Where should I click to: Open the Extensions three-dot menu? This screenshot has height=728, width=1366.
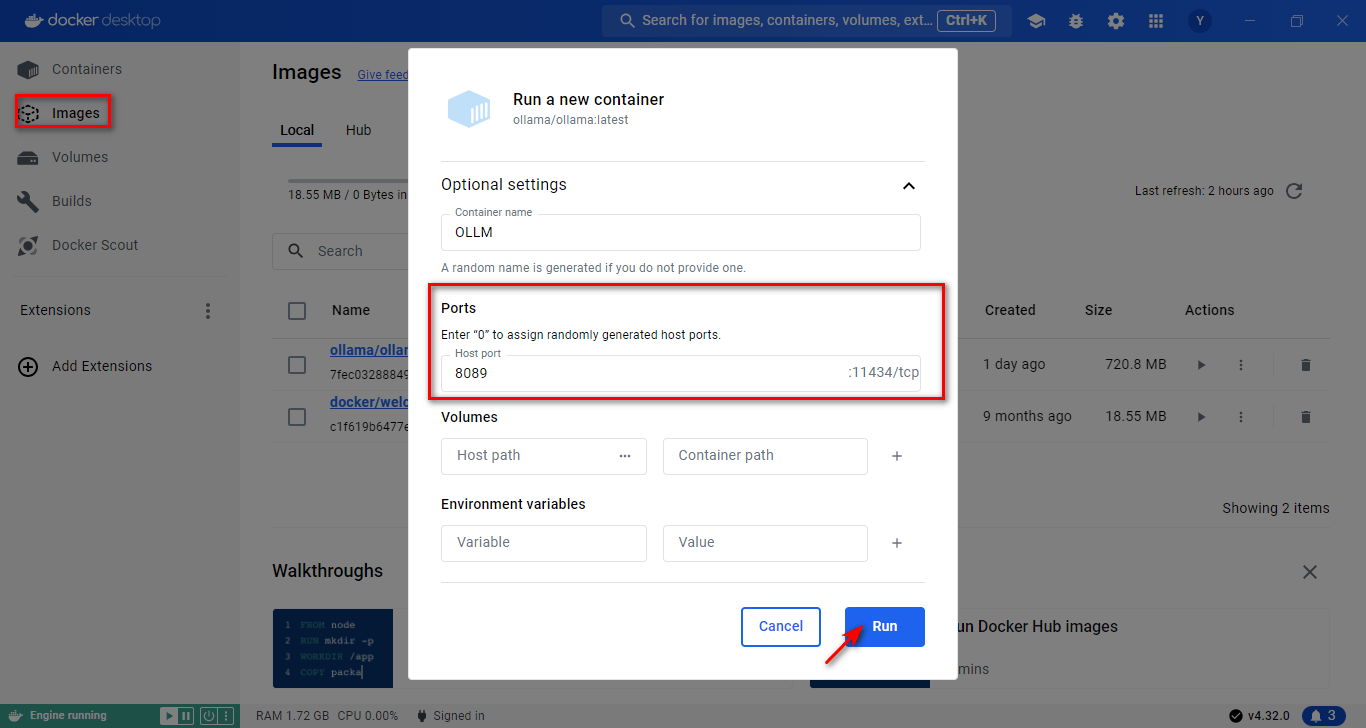208,311
